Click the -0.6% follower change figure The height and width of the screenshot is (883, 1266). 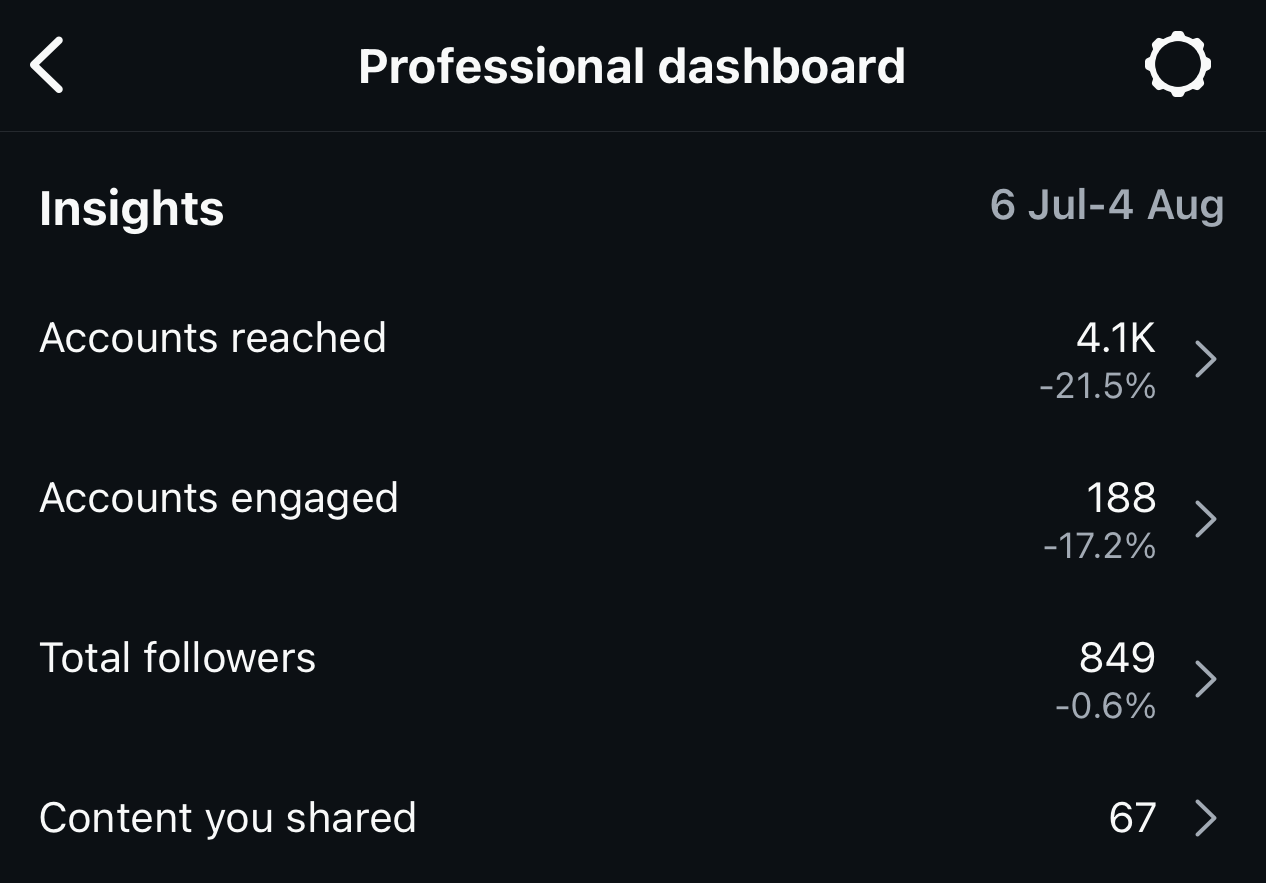[1105, 706]
